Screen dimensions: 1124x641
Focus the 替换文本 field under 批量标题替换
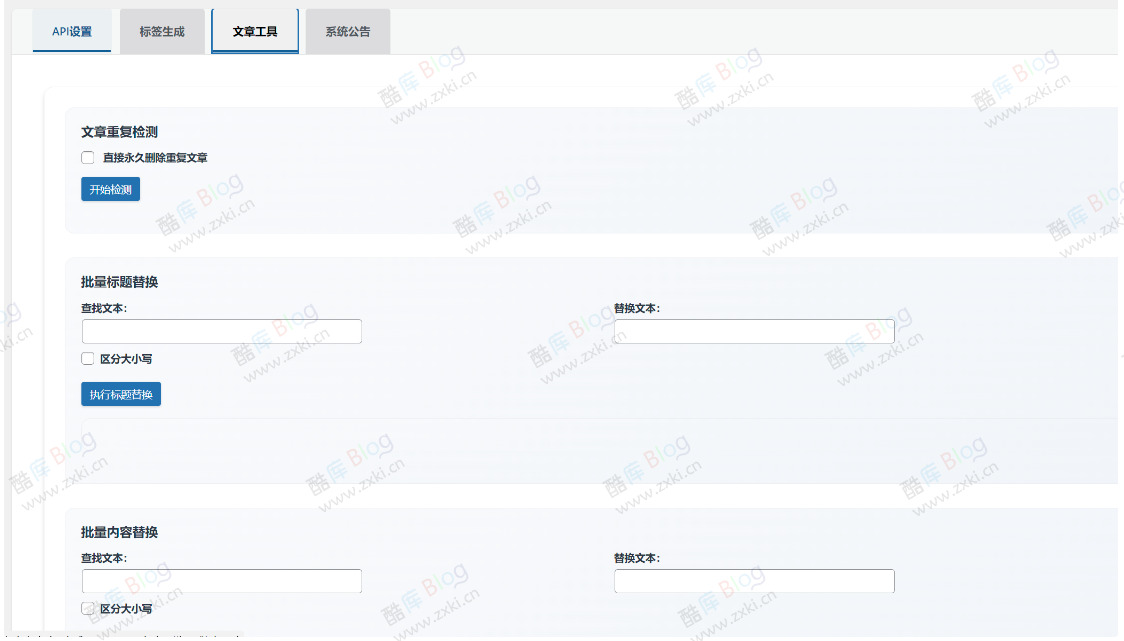click(753, 331)
